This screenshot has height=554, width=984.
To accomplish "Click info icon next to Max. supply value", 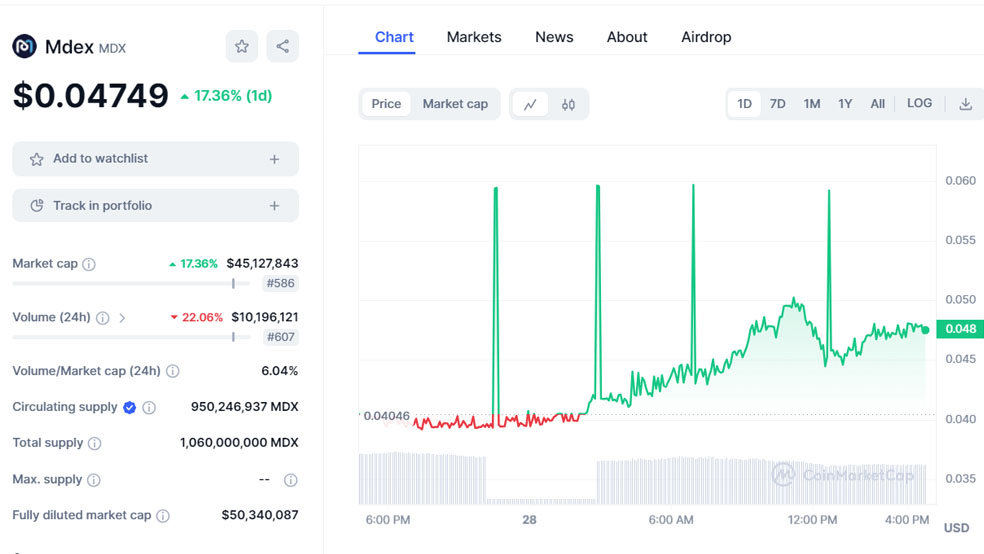I will [x=291, y=480].
